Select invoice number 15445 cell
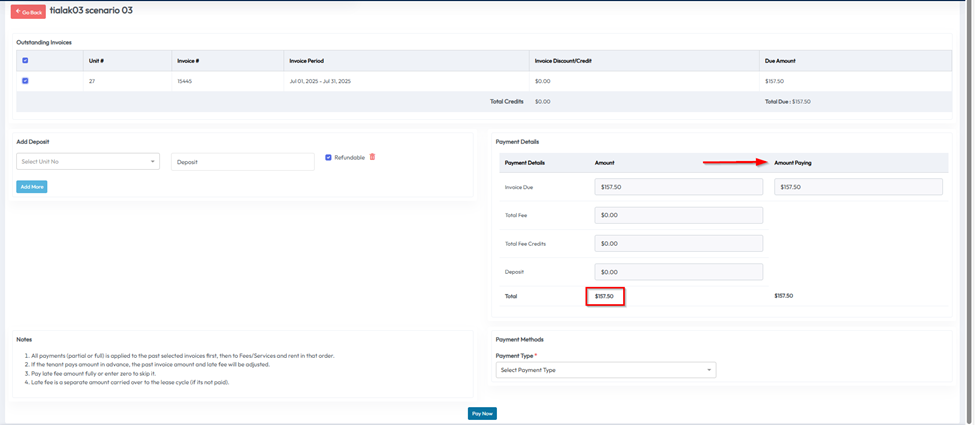The image size is (975, 425). click(x=185, y=81)
